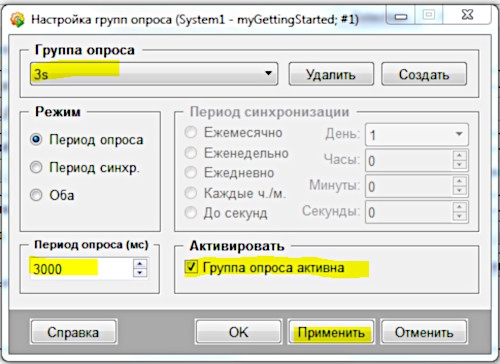Increase the polling period with up arrow
The height and width of the screenshot is (364, 500).
pos(140,263)
